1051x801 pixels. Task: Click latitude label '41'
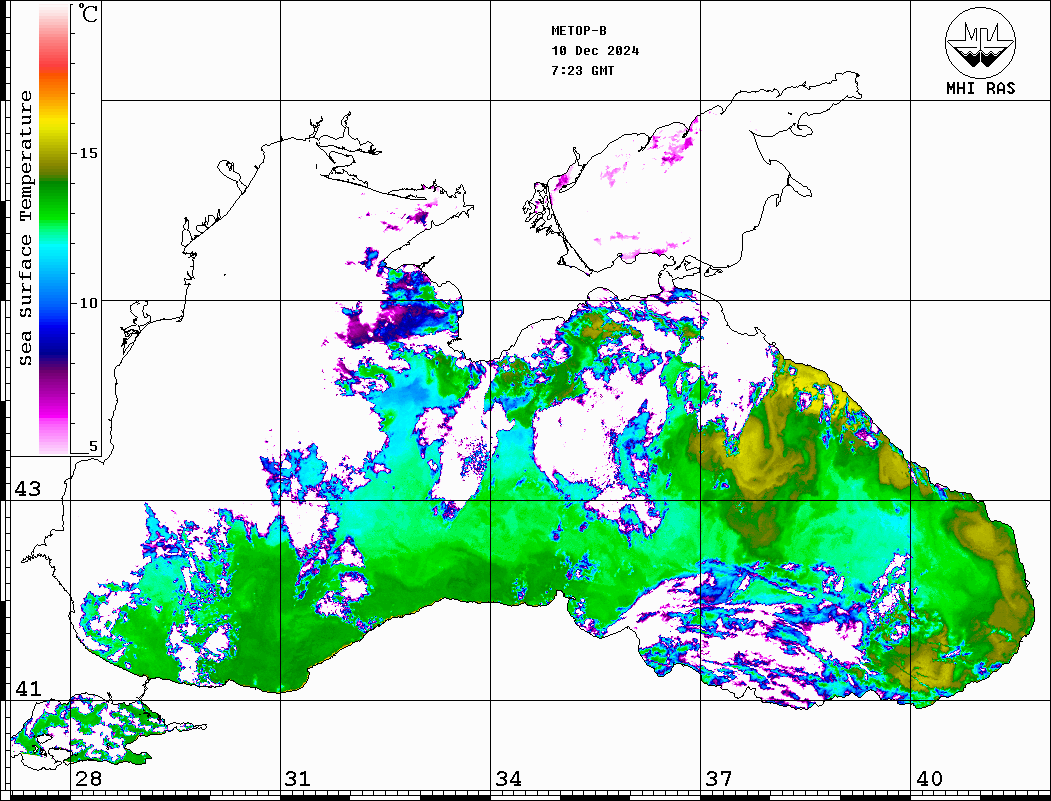click(28, 688)
